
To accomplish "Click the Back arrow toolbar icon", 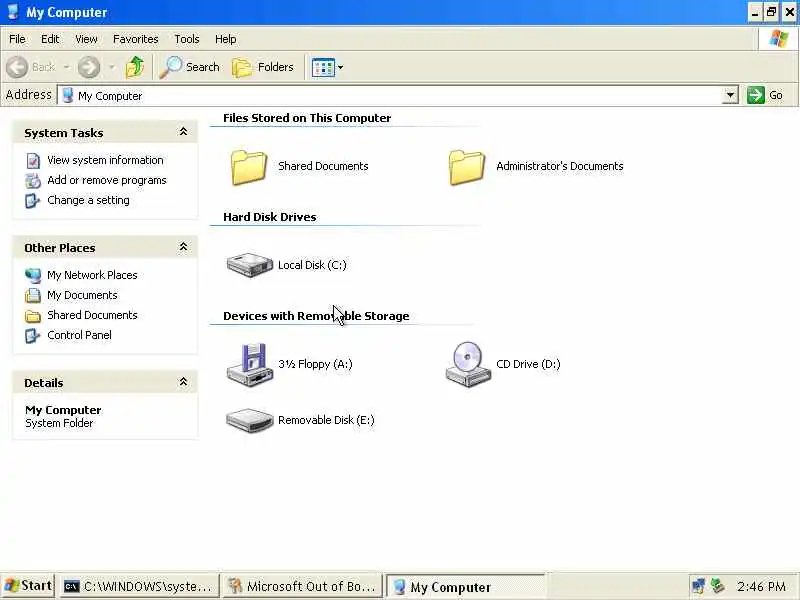I will coord(17,67).
